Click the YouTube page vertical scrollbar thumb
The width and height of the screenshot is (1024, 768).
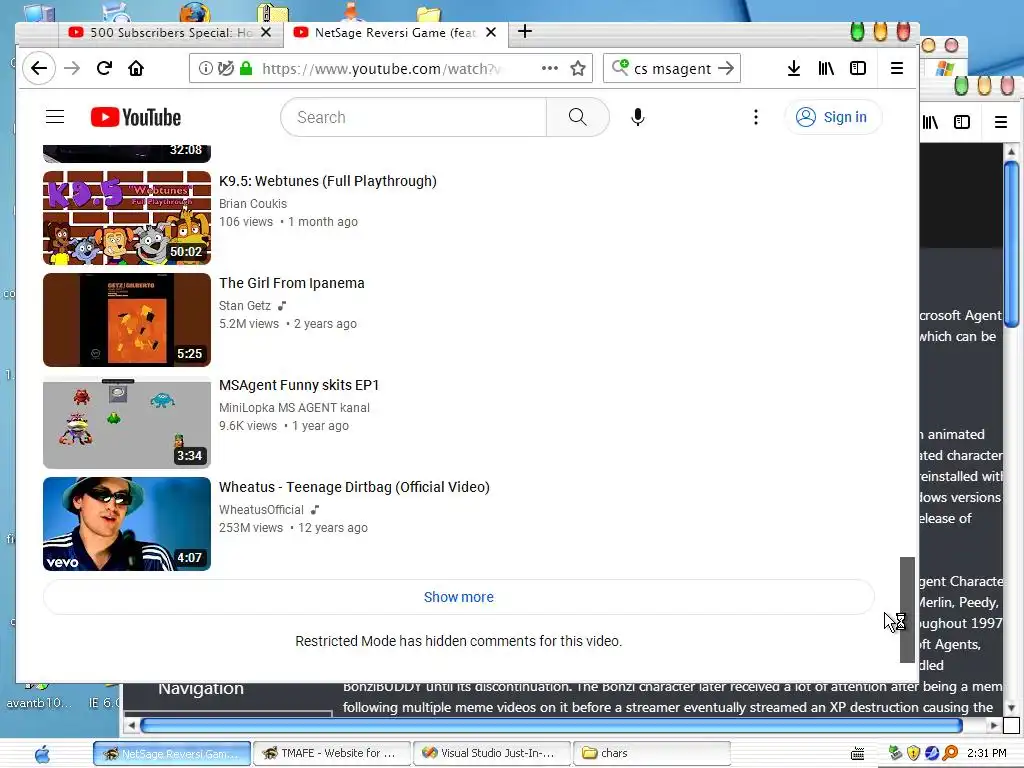click(907, 610)
